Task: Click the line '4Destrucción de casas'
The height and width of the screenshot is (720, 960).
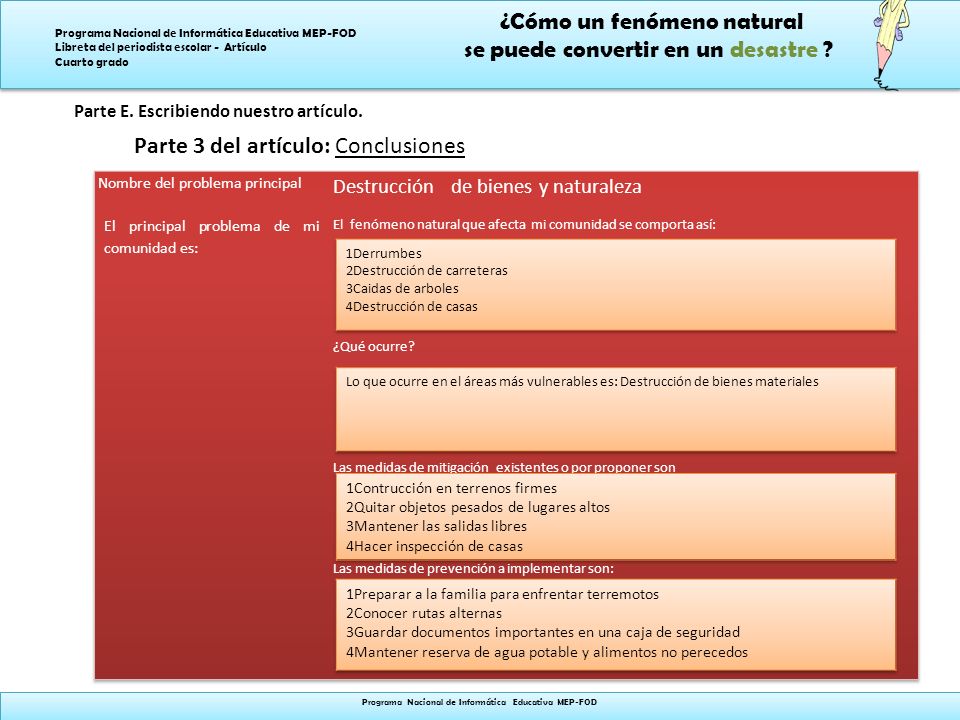Action: (x=411, y=306)
